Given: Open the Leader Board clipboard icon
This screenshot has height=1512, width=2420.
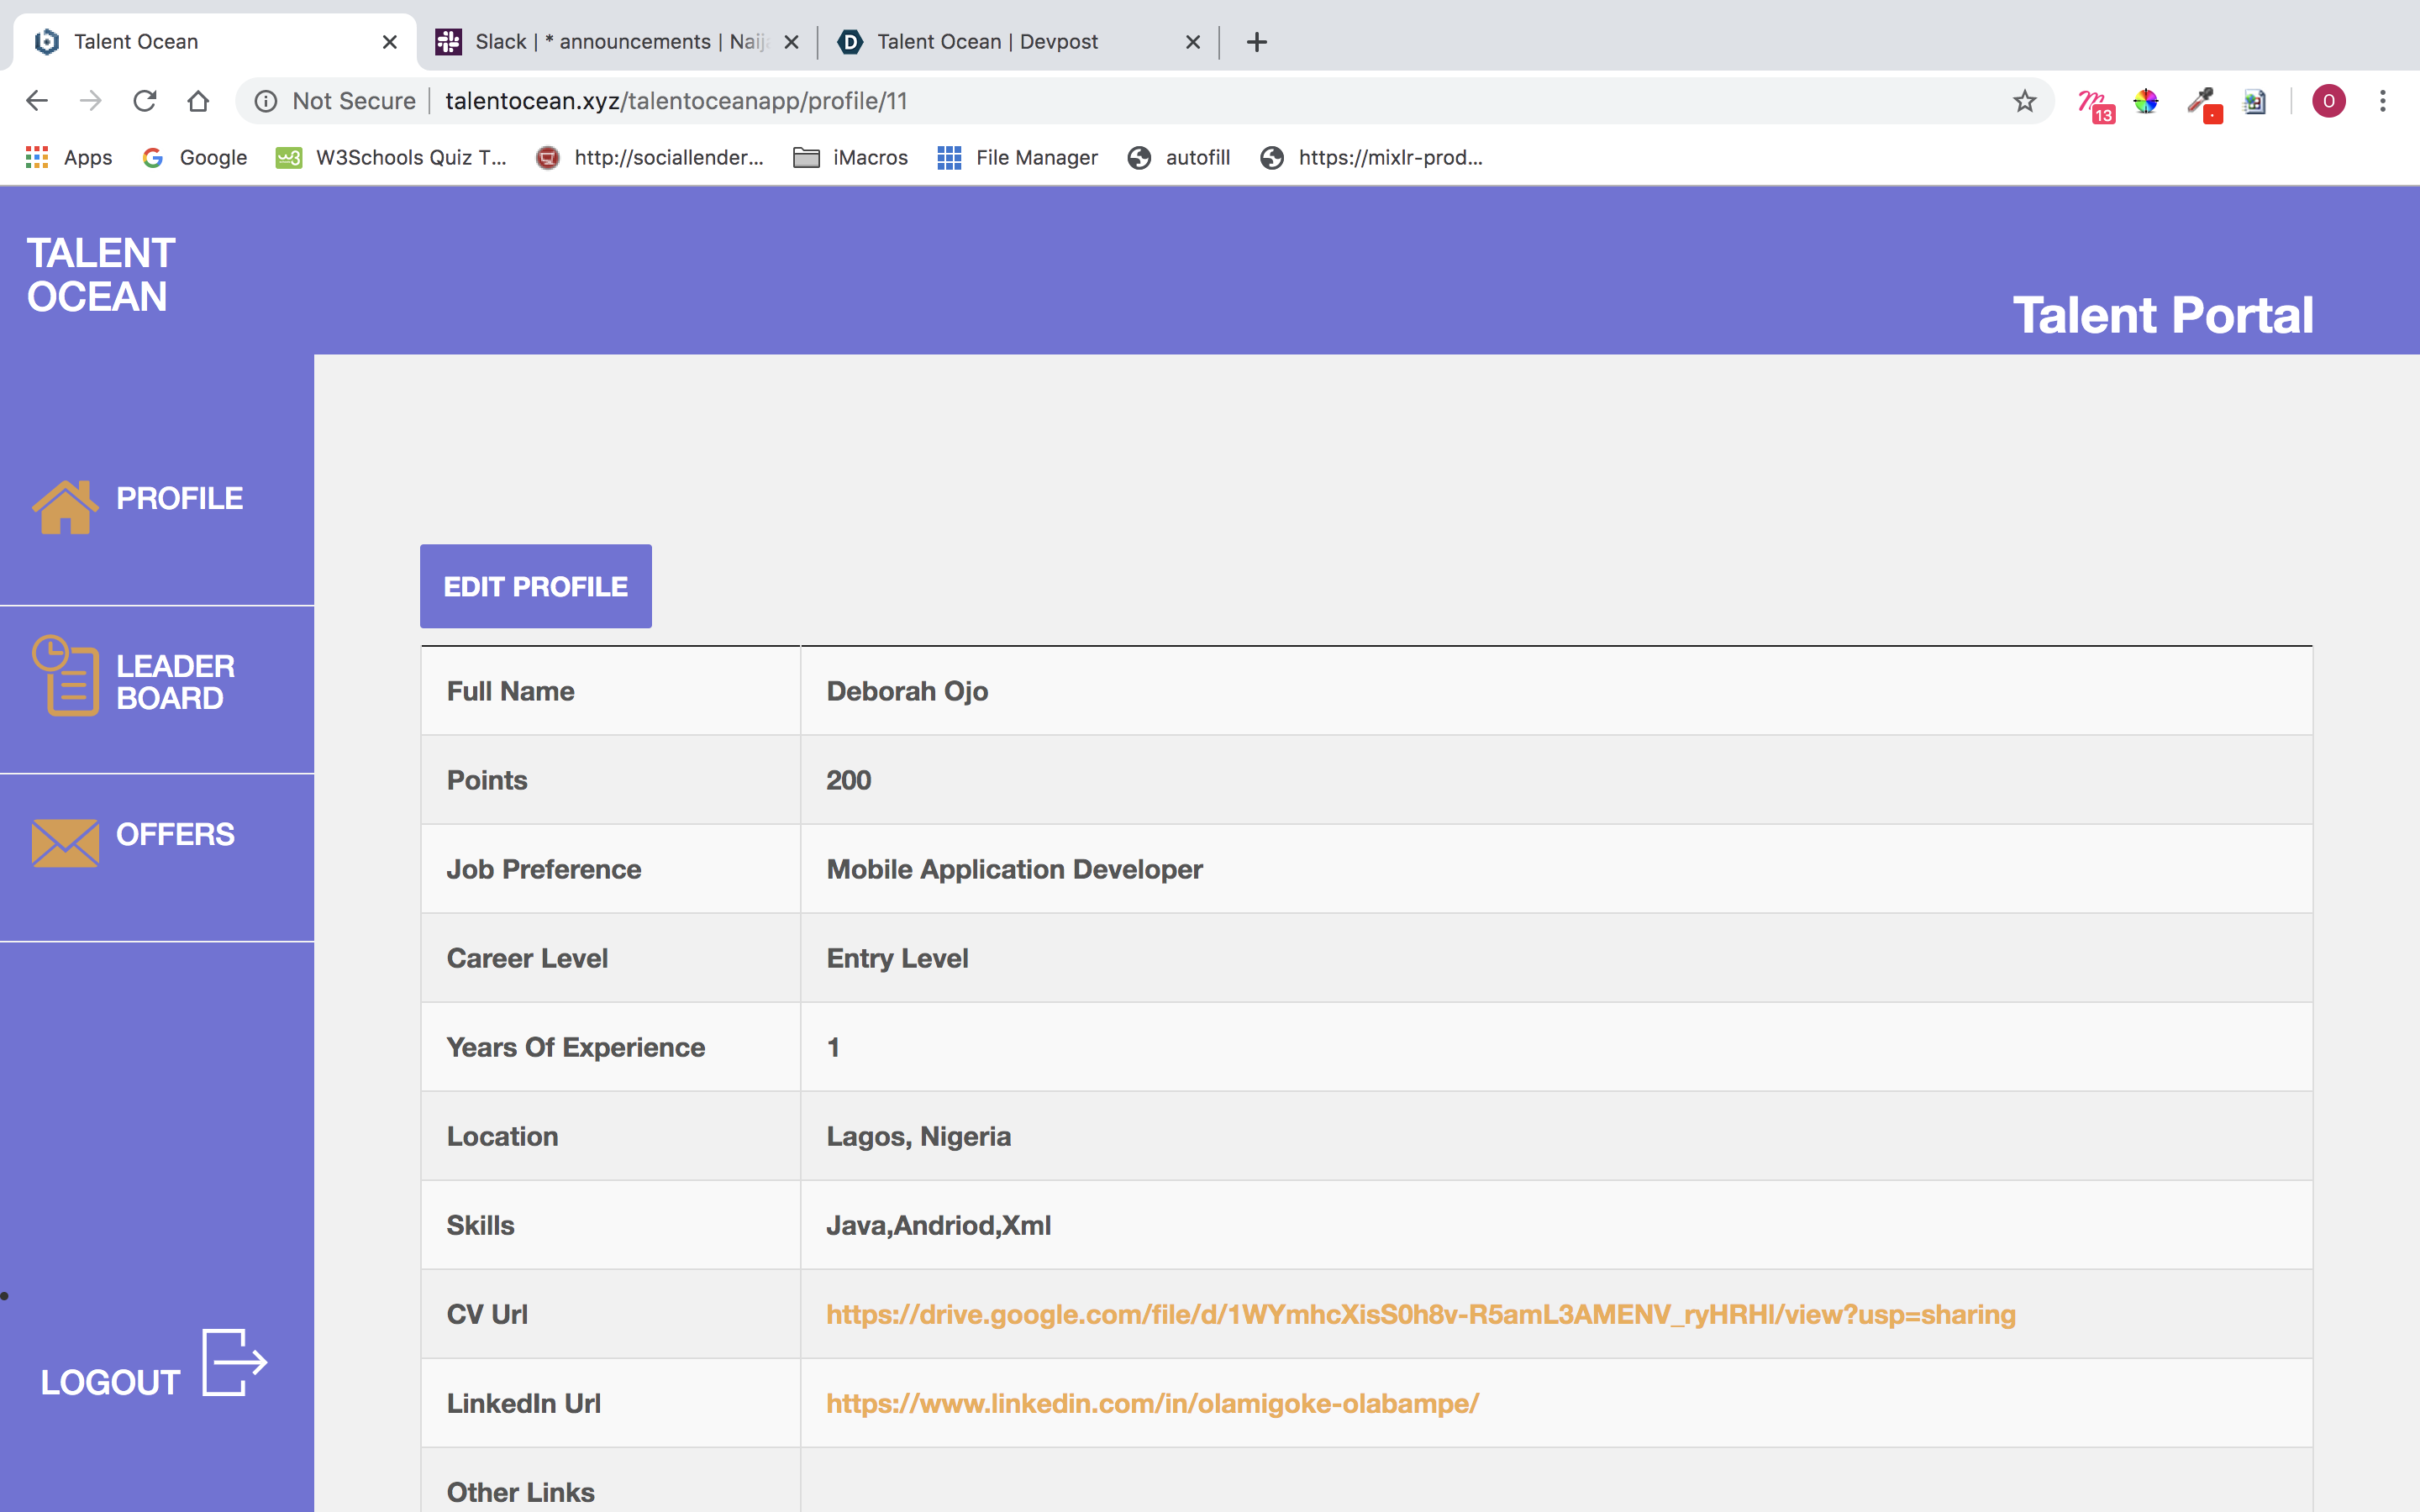Looking at the screenshot, I should coord(66,677).
